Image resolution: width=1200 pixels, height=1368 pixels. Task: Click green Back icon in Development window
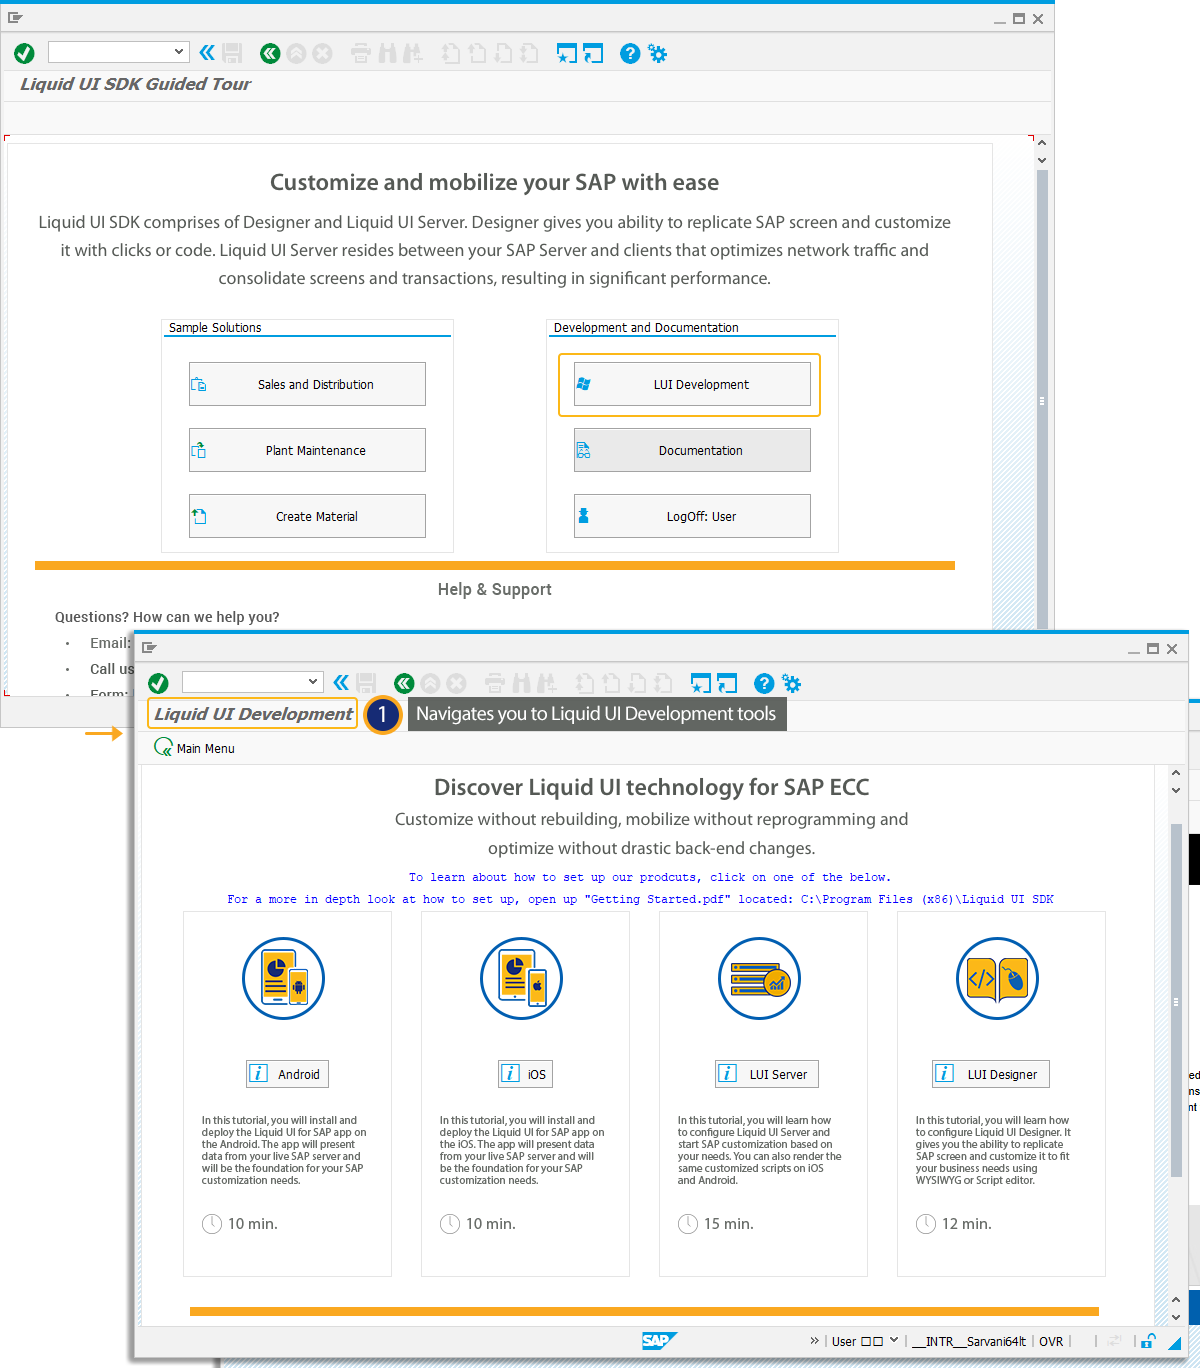404,683
